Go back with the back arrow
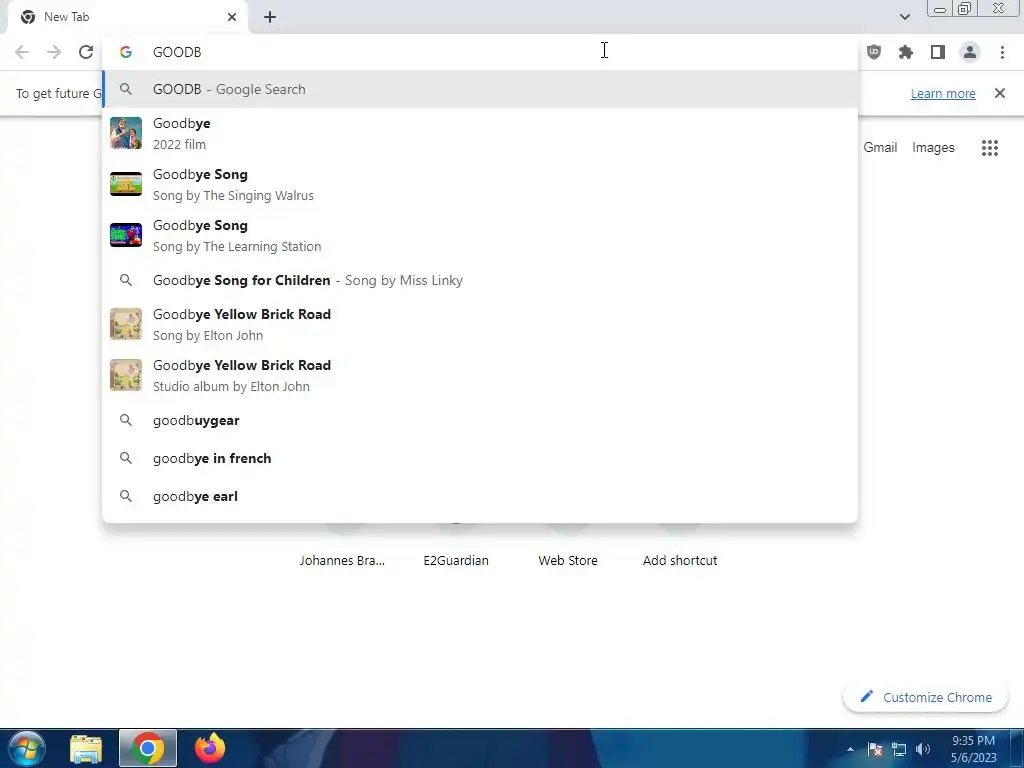This screenshot has height=768, width=1024. 22,52
